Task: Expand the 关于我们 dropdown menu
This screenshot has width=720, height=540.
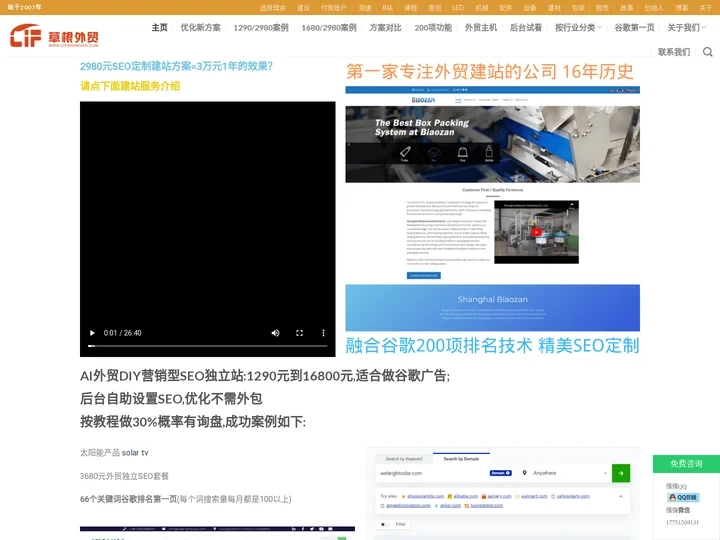Action: [686, 28]
